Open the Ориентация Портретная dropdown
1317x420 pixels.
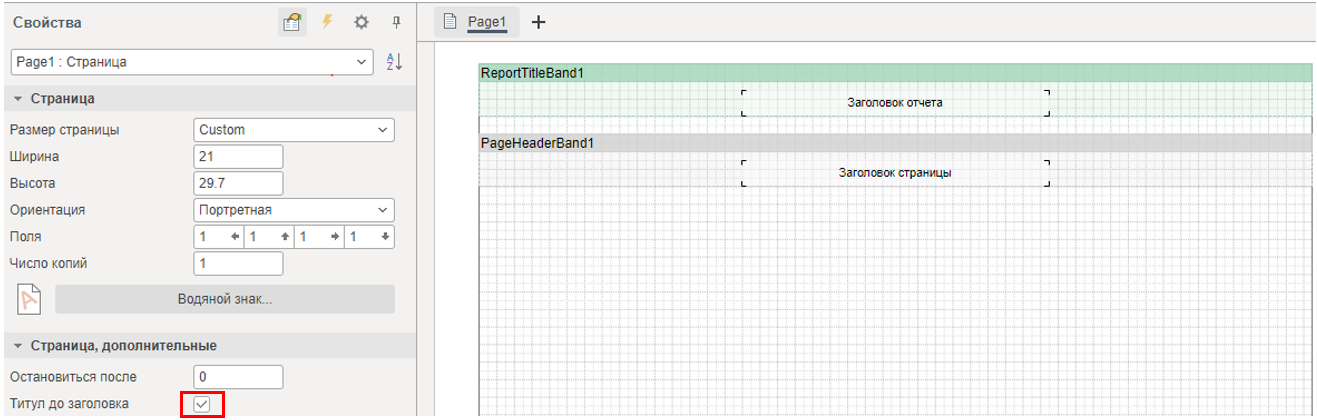293,210
